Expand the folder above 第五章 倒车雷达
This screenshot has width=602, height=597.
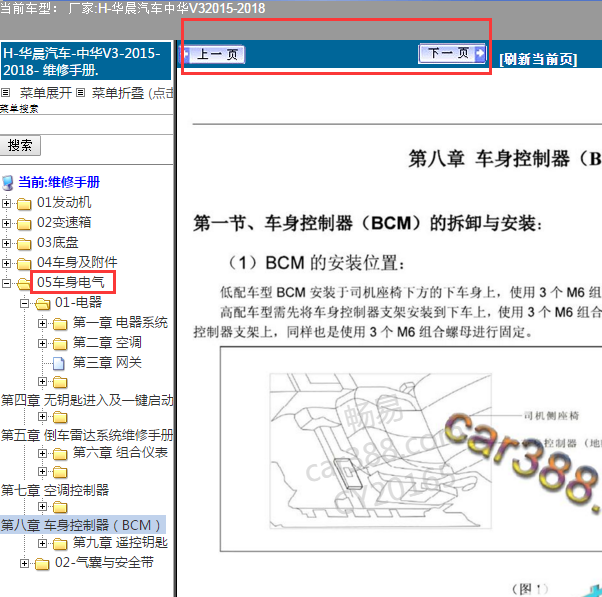pos(42,417)
